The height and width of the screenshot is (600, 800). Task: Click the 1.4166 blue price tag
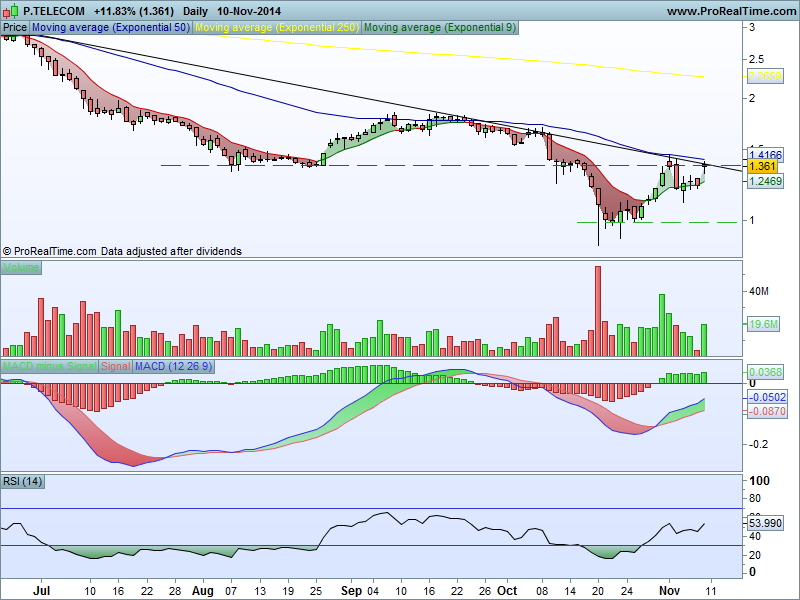765,154
